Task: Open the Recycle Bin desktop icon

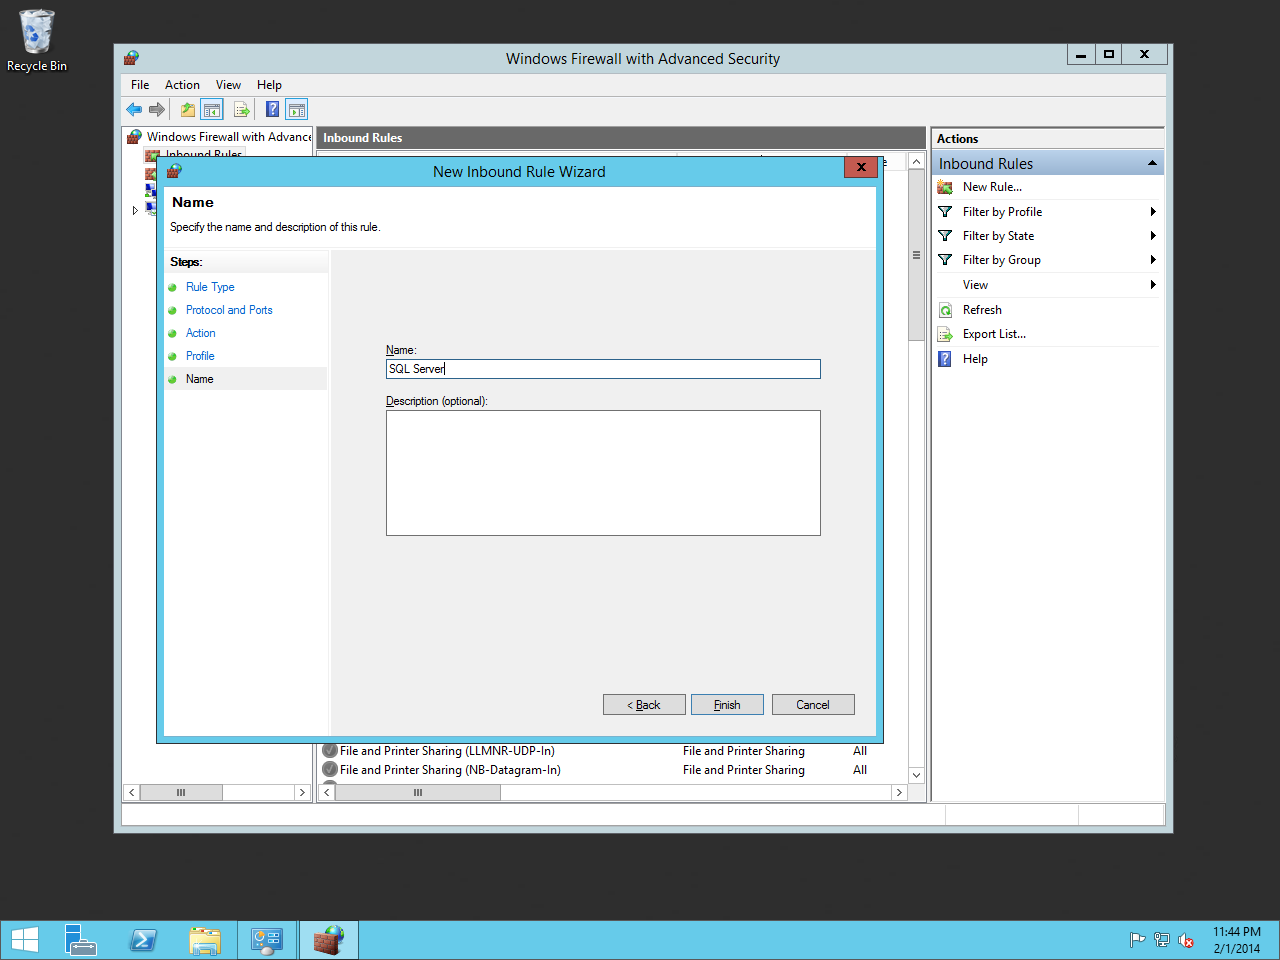Action: pyautogui.click(x=37, y=41)
